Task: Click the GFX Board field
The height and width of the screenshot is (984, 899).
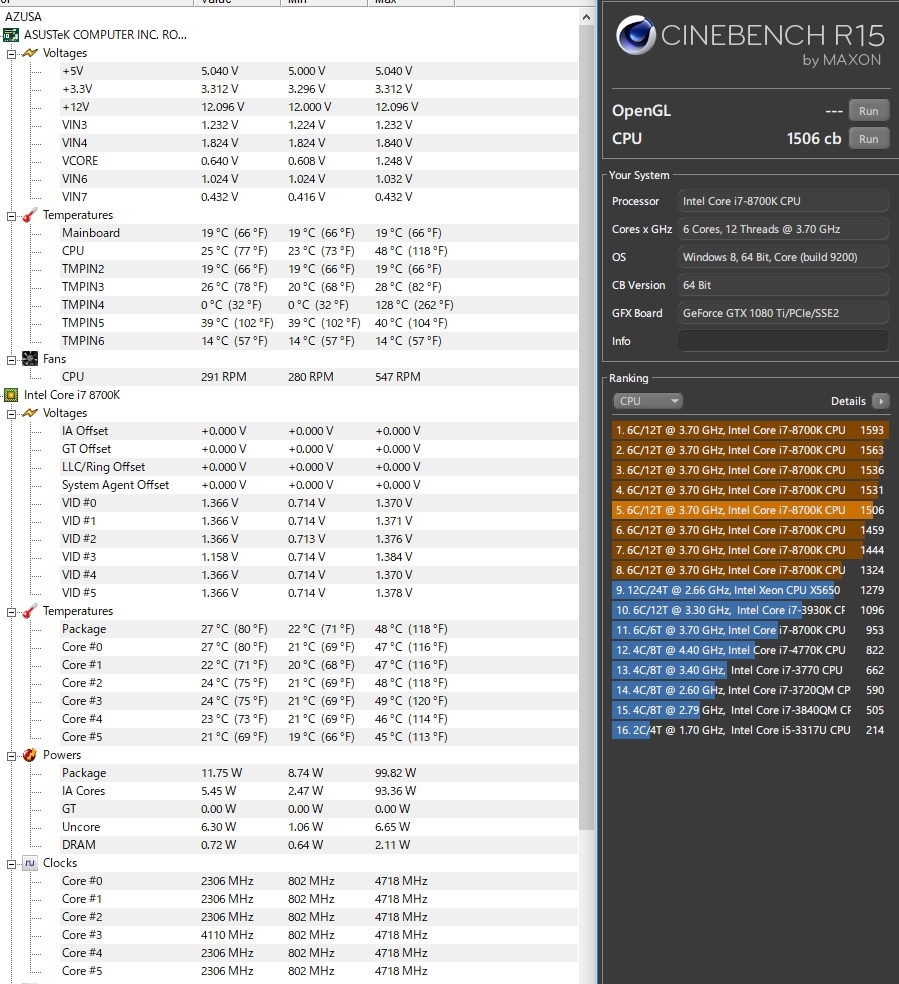Action: [x=783, y=313]
